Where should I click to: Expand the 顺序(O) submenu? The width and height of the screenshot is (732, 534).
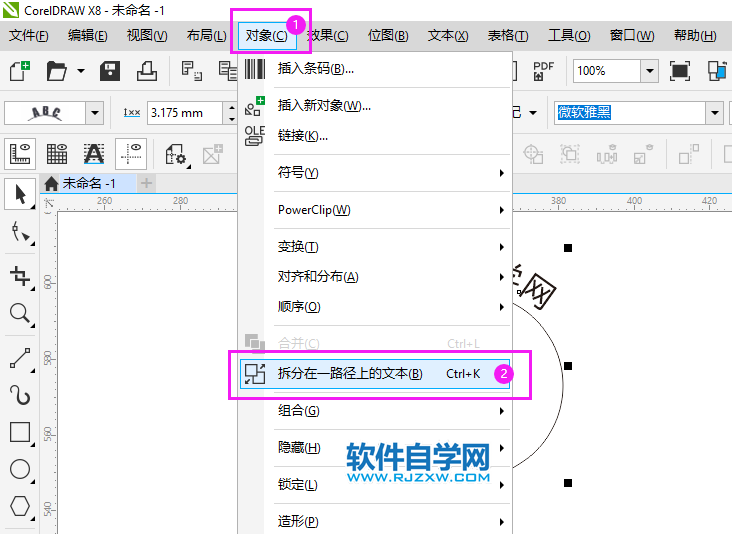(375, 307)
